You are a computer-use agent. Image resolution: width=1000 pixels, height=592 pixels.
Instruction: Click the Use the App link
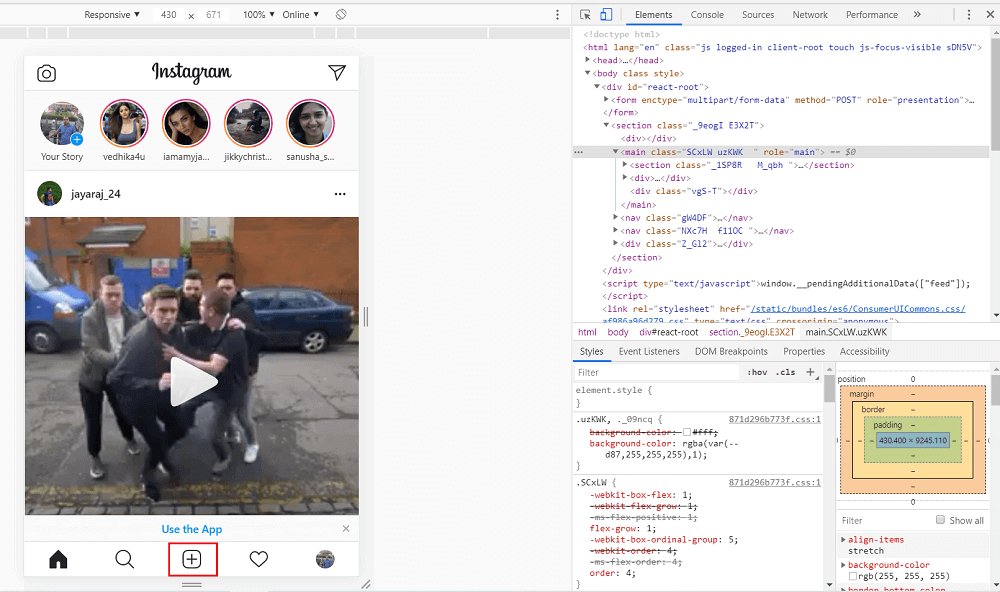(192, 529)
